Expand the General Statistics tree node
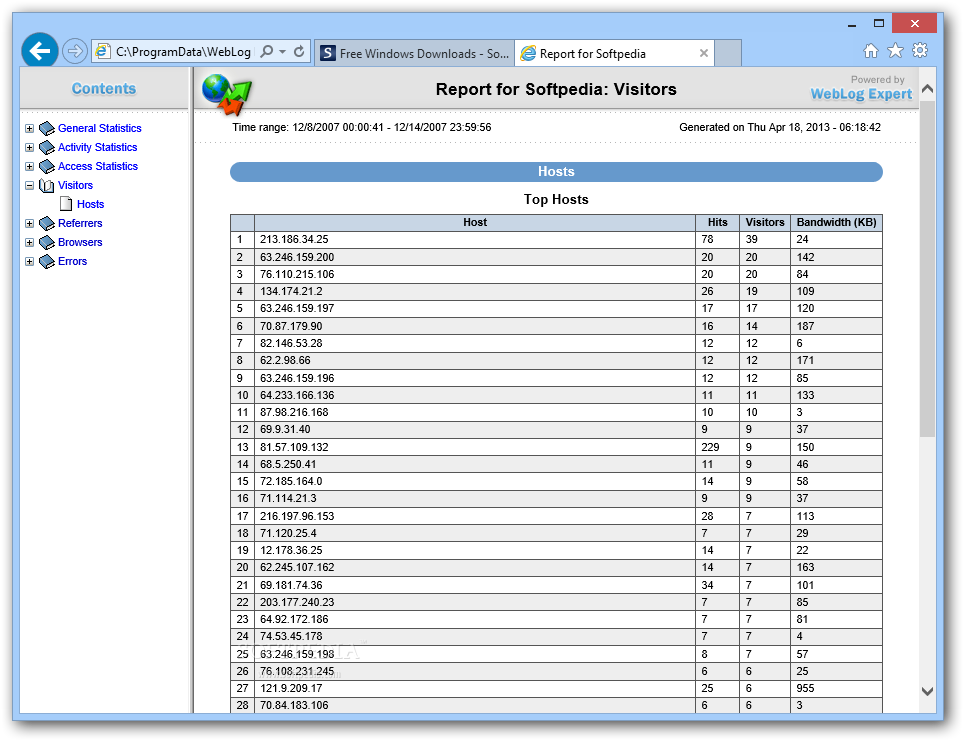The width and height of the screenshot is (964, 741). tap(30, 129)
